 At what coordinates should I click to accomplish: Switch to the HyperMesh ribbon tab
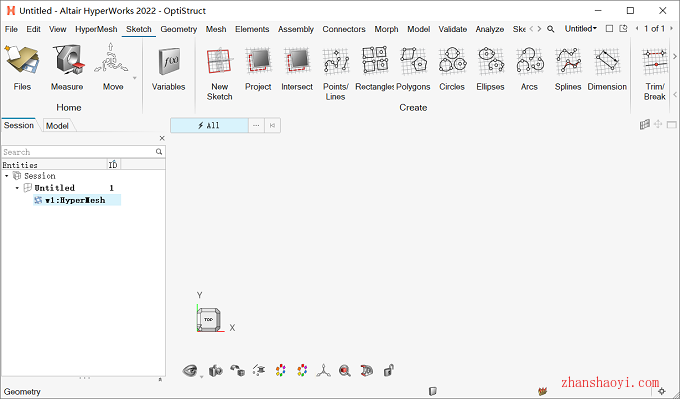tap(96, 29)
